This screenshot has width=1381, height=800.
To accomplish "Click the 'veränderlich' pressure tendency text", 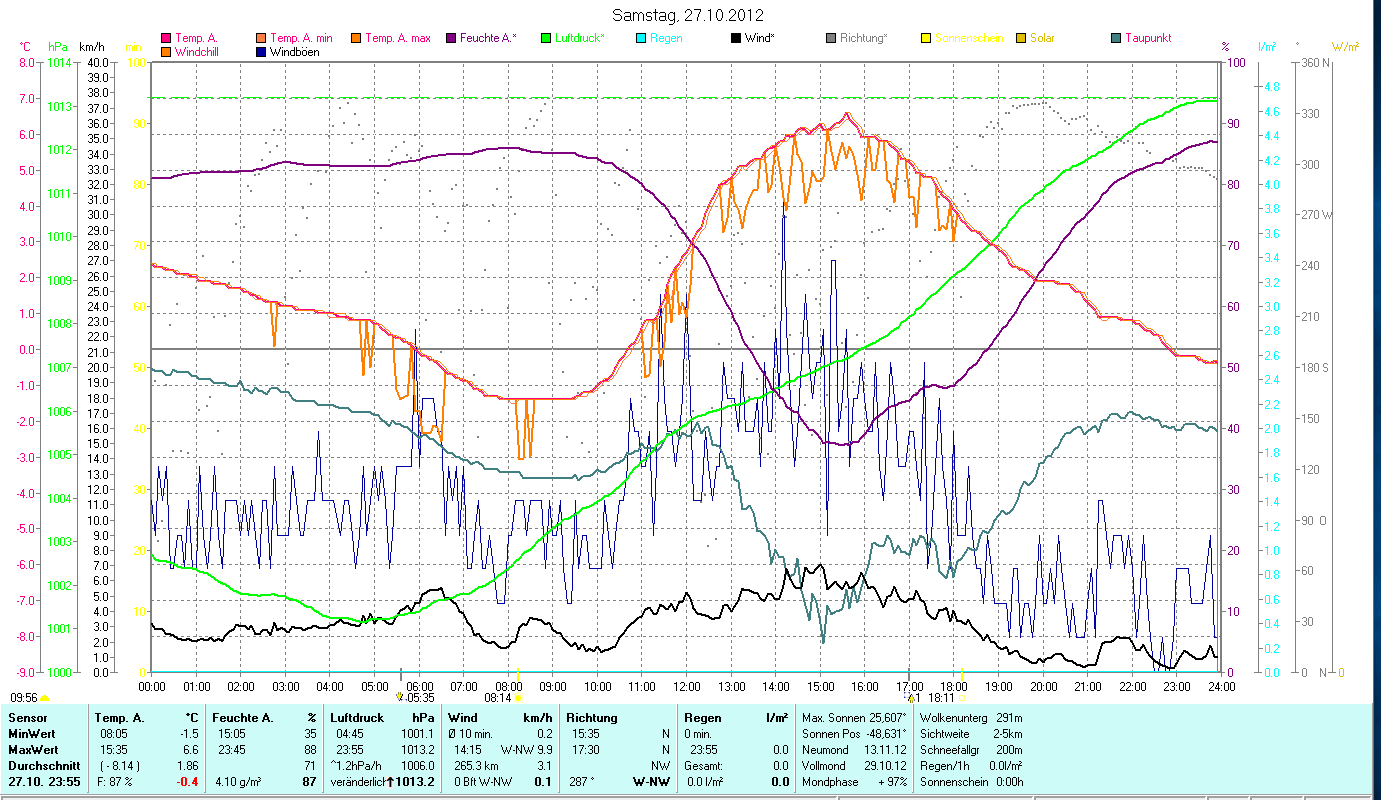I will tap(359, 782).
